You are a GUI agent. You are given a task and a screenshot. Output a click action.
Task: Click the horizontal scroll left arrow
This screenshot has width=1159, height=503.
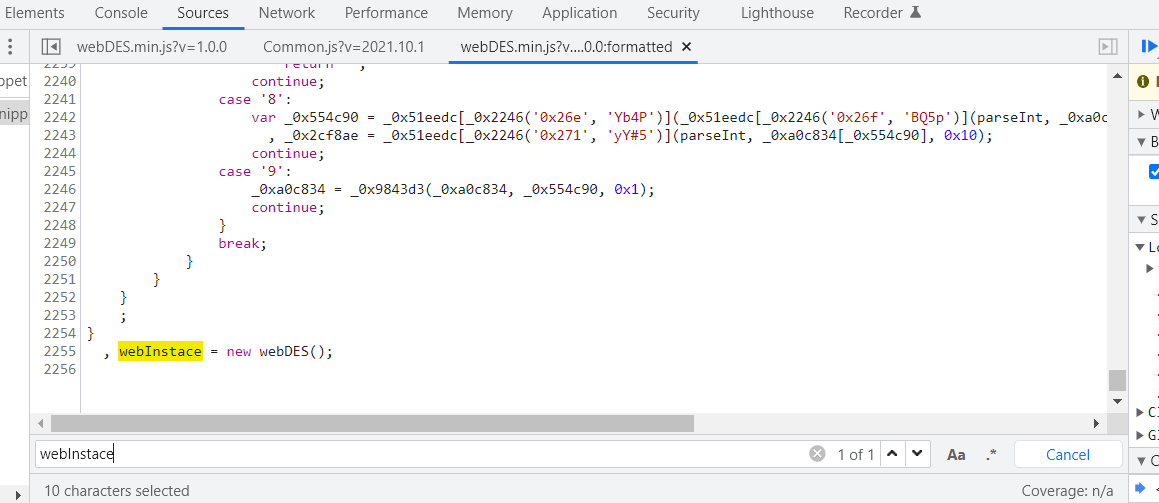point(41,423)
